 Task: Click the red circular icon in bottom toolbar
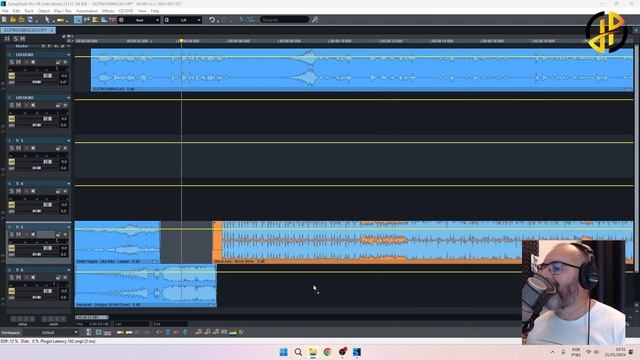159,332
